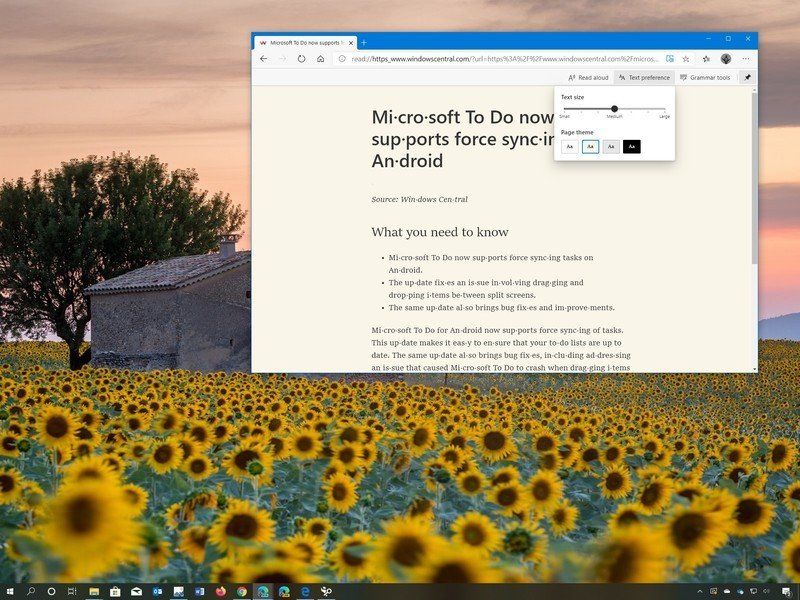The image size is (800, 600).
Task: Open Outlook from the taskbar
Action: [x=157, y=592]
